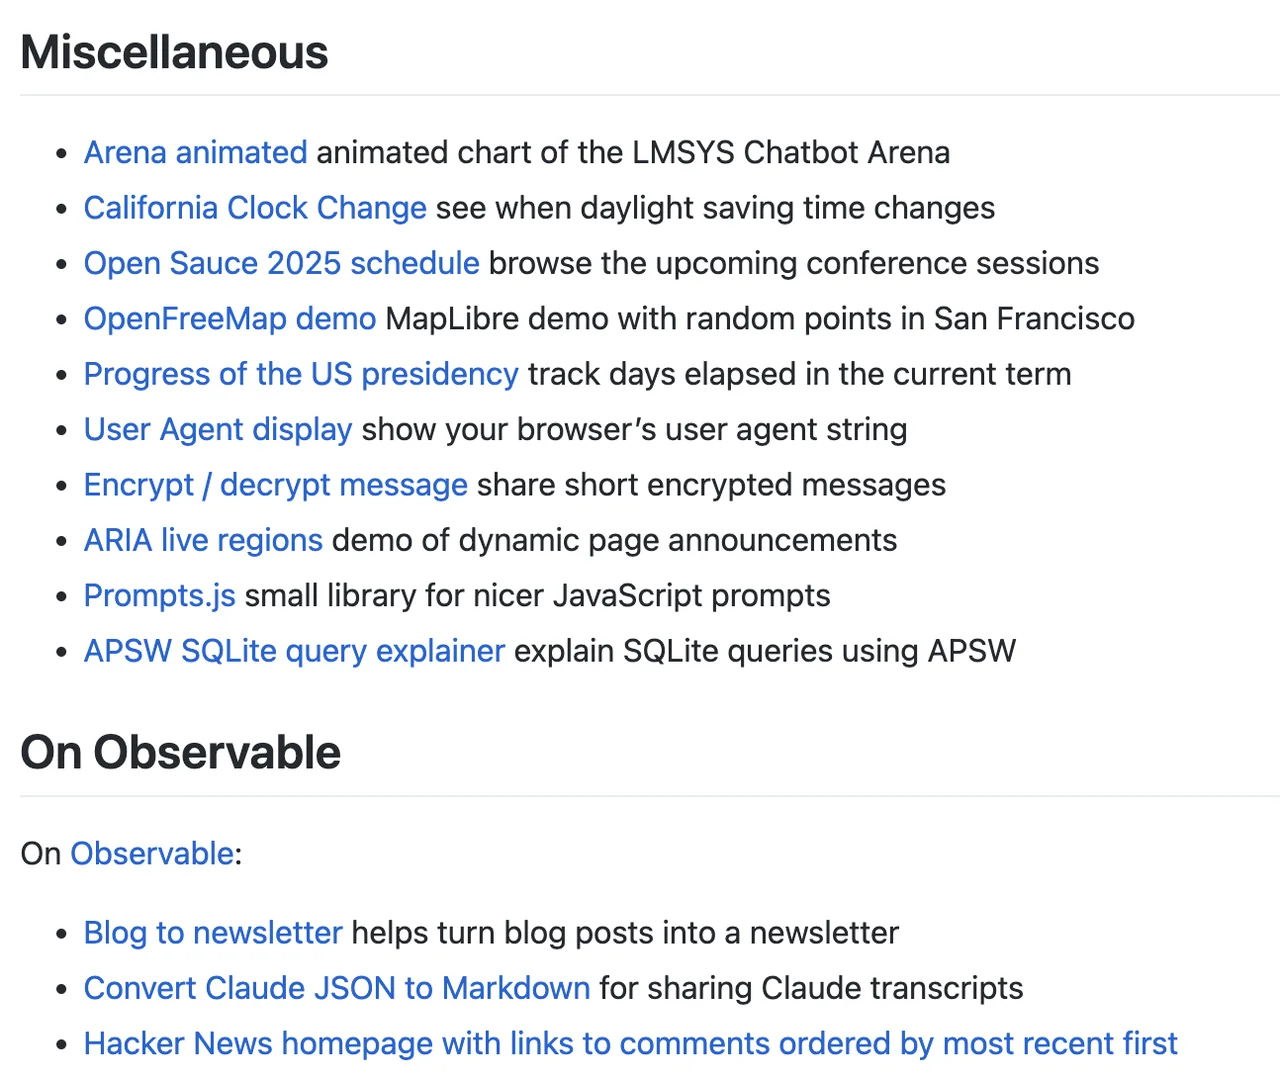Follow the Observable link in paragraph
1280x1080 pixels.
pyautogui.click(x=152, y=854)
